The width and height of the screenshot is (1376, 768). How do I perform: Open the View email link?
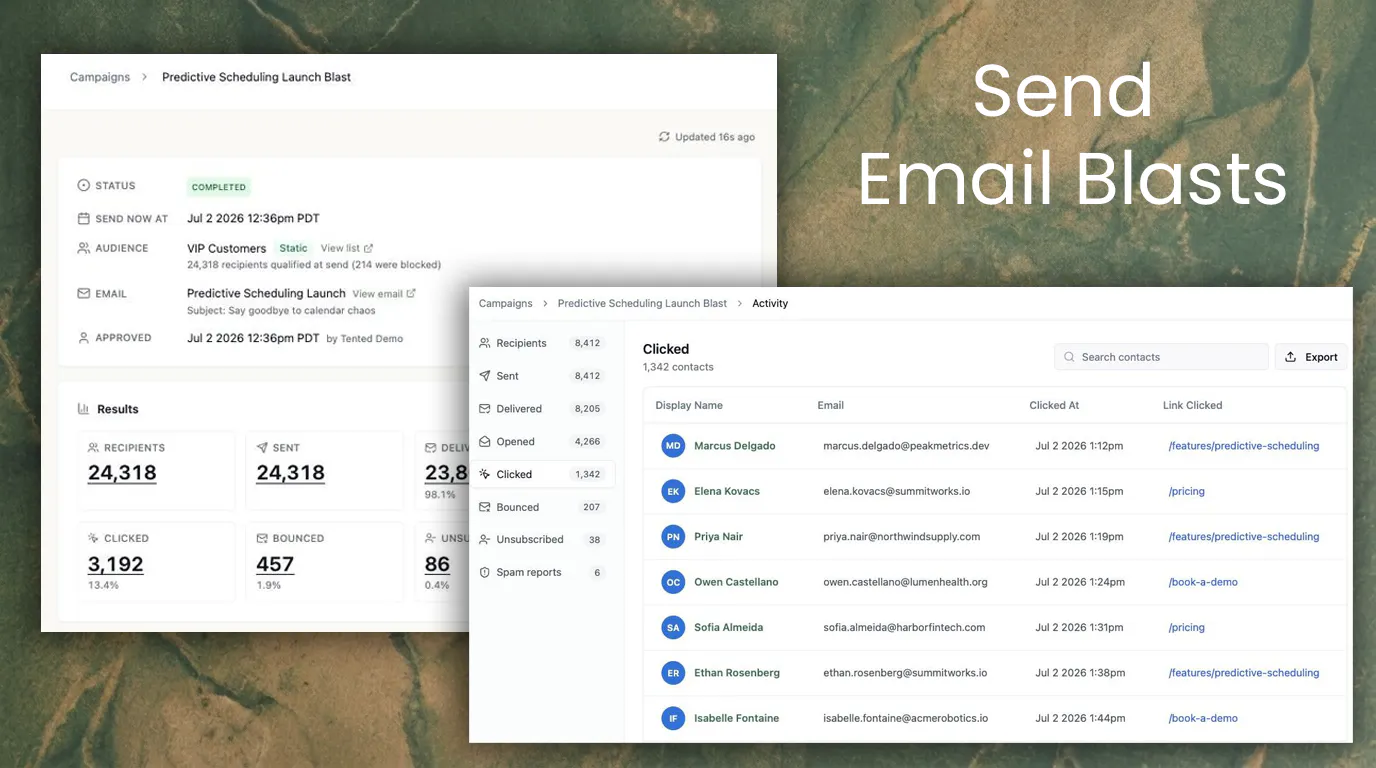click(384, 294)
